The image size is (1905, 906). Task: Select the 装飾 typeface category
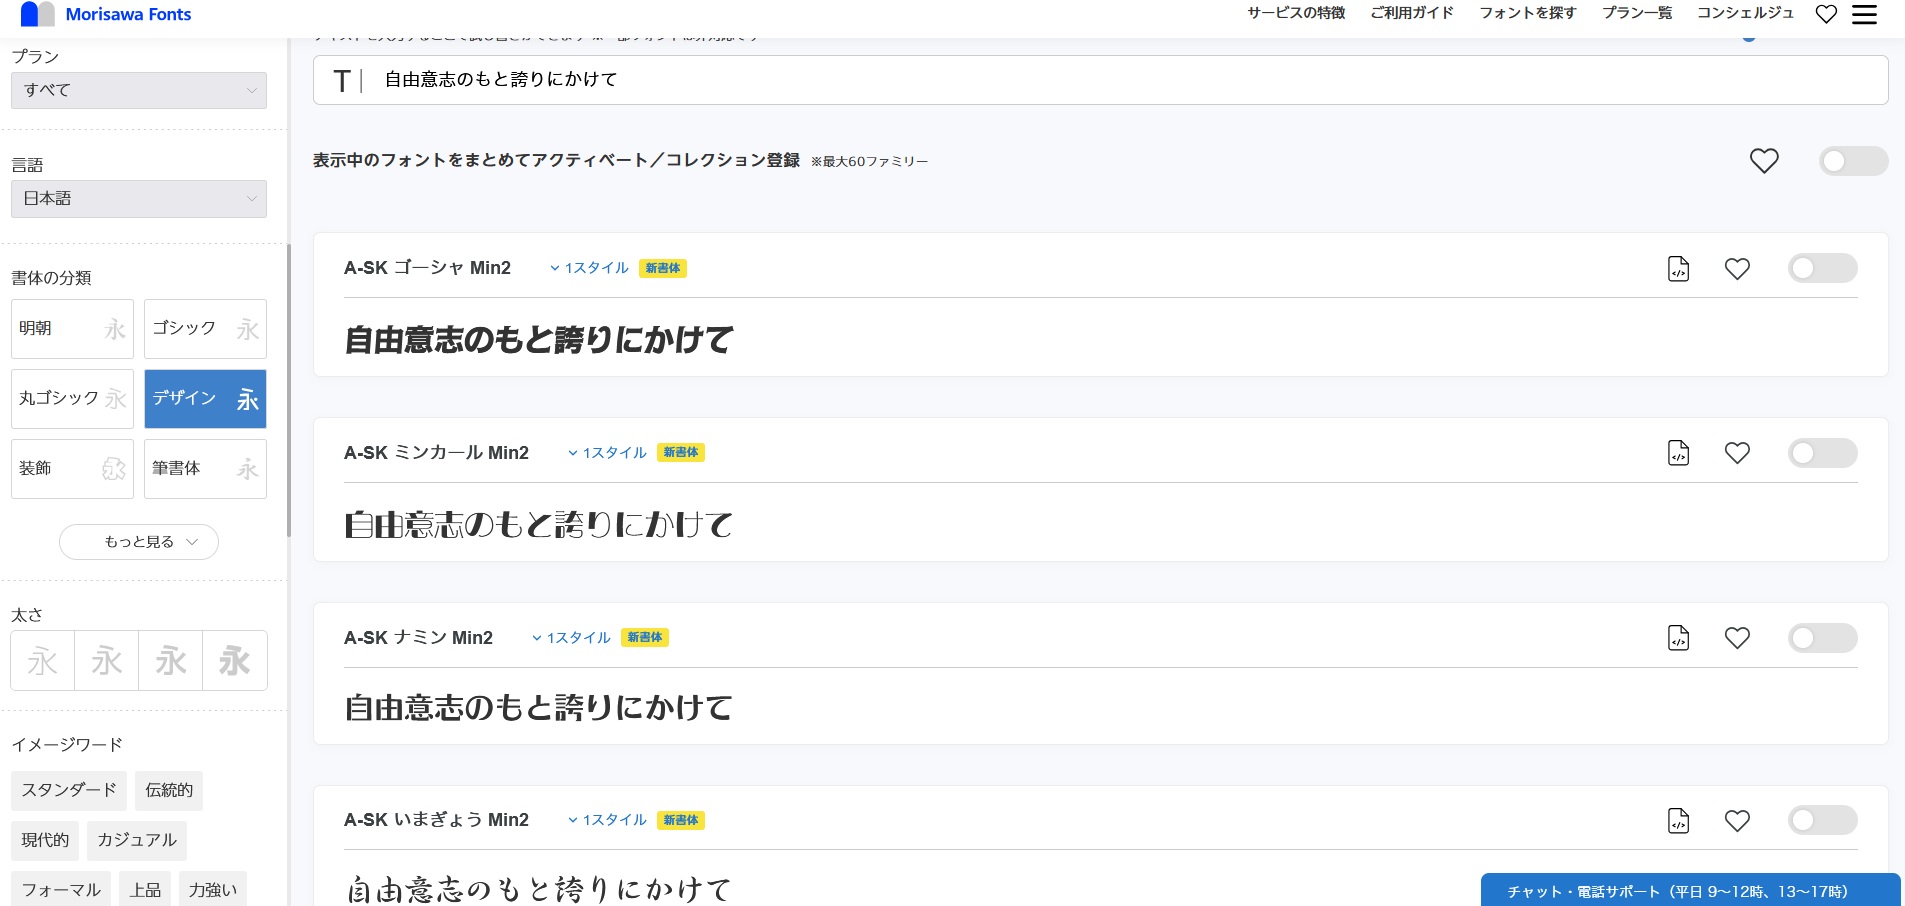tap(72, 469)
